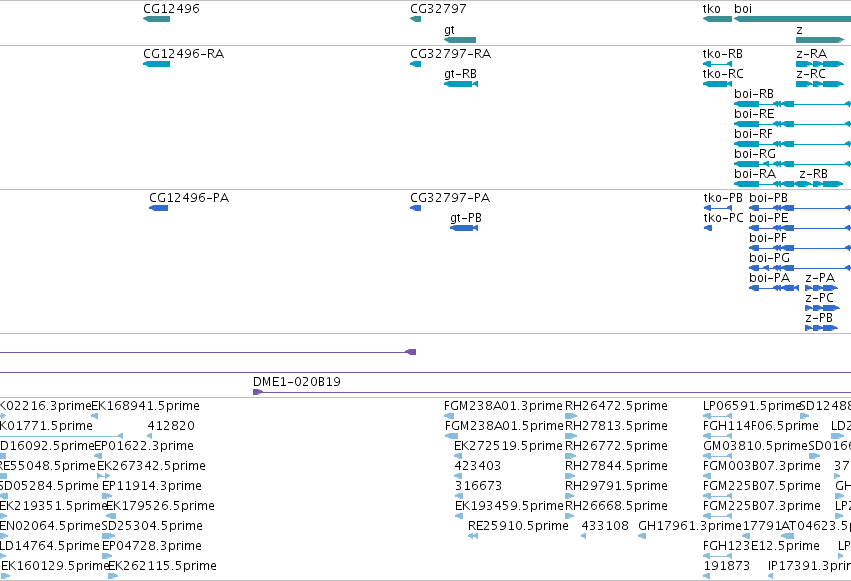
Task: Click transcript tko-RB
Action: (717, 64)
